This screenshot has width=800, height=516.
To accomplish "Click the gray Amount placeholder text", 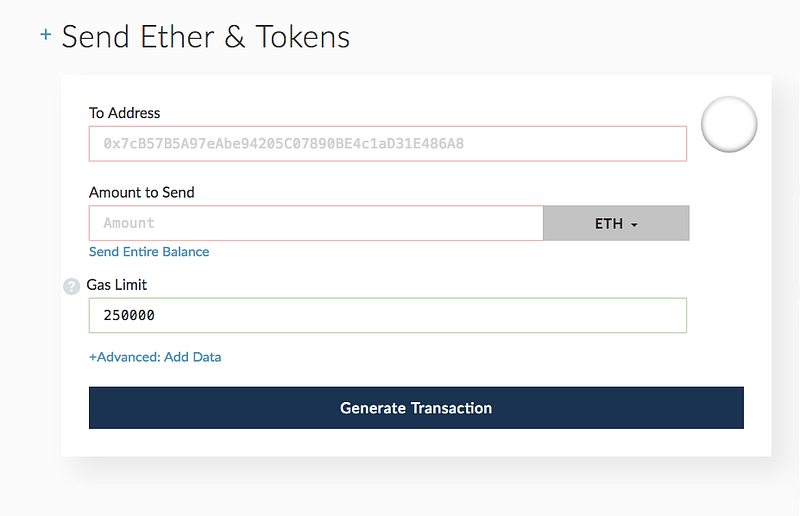I will point(129,223).
